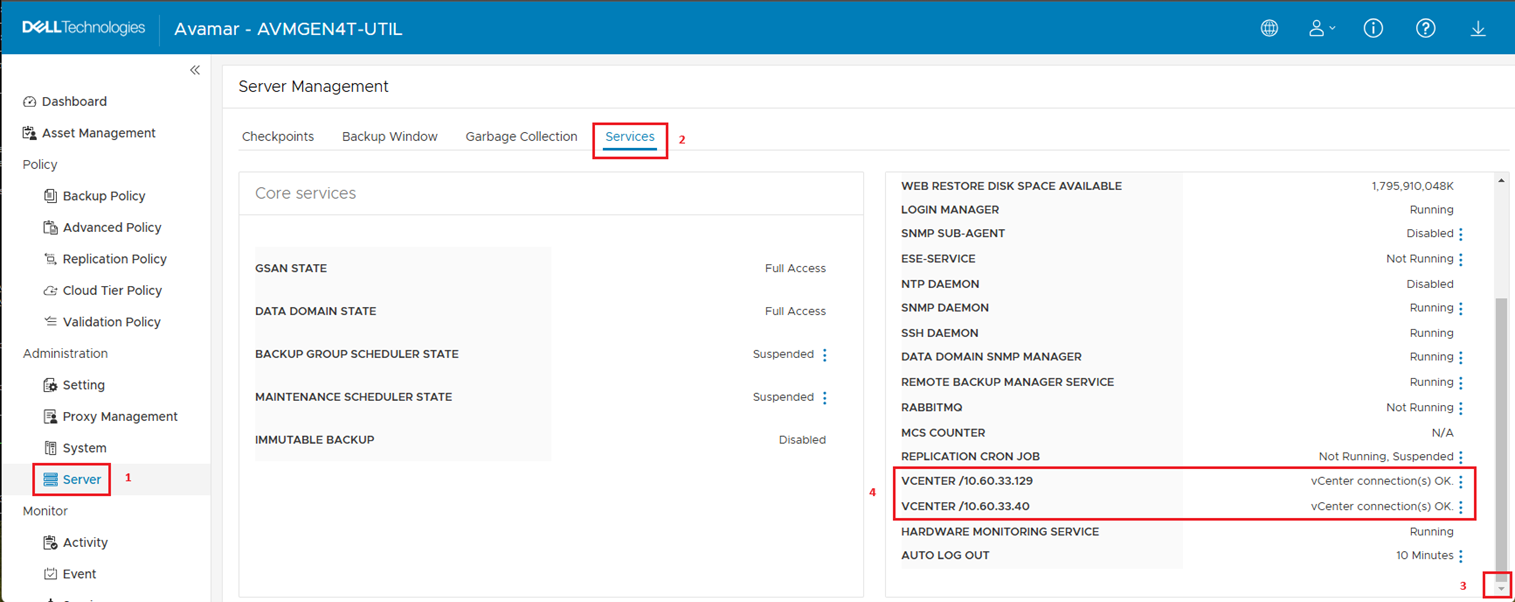Click the Asset Management icon
Screen dimensions: 1515x602
(x=29, y=133)
